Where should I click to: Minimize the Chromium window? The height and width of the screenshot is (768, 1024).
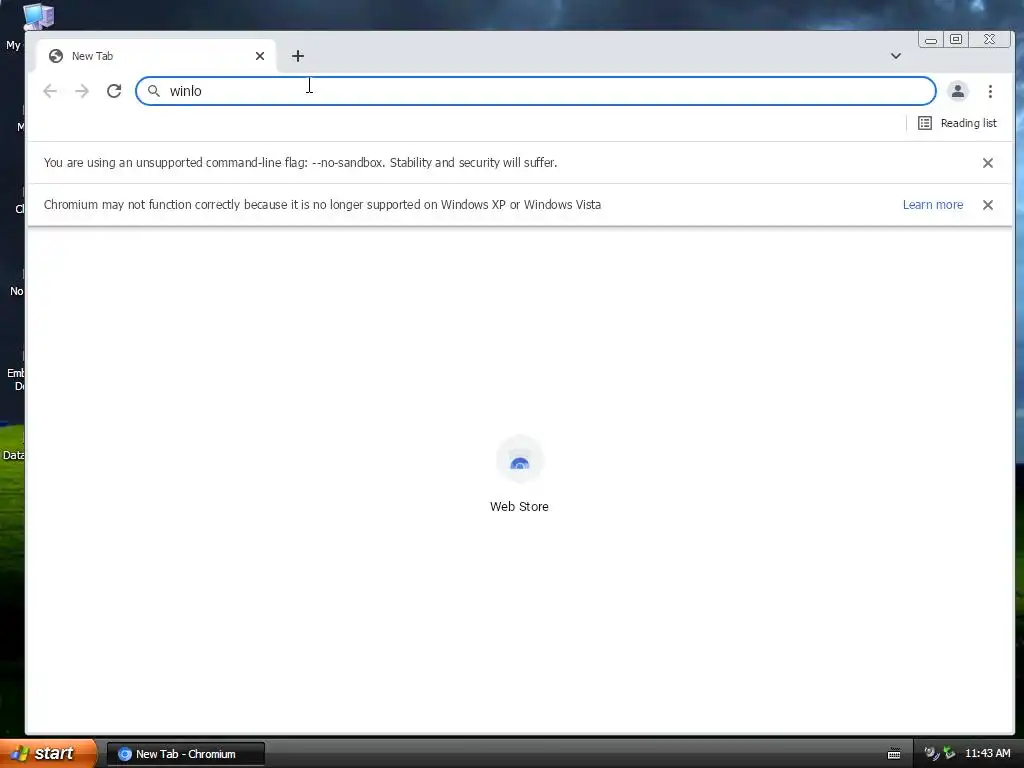coord(931,40)
